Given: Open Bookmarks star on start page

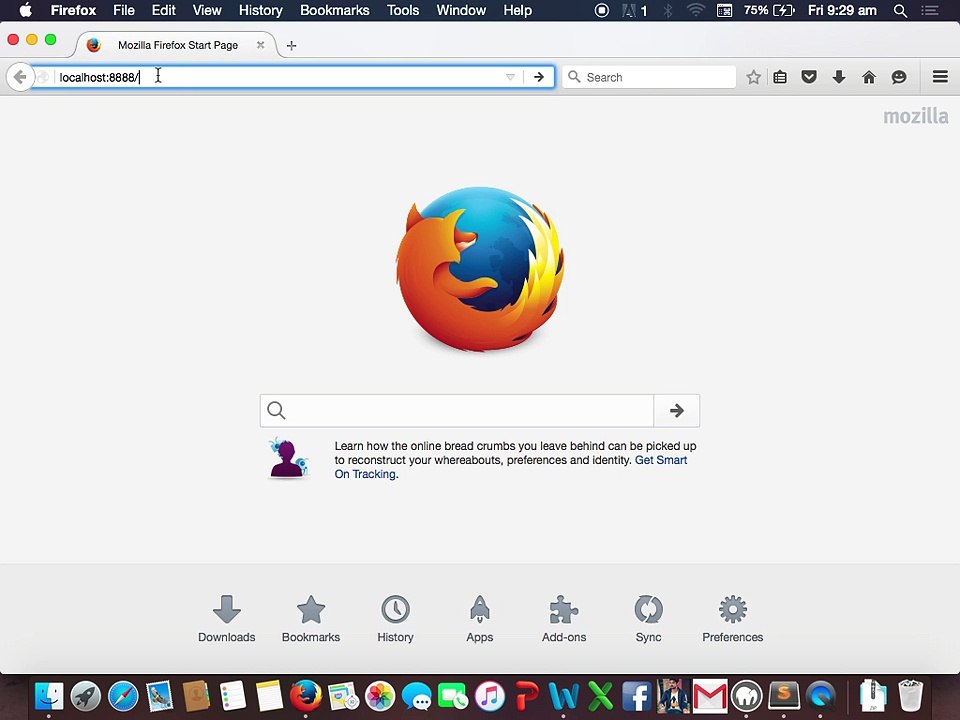Looking at the screenshot, I should (311, 618).
